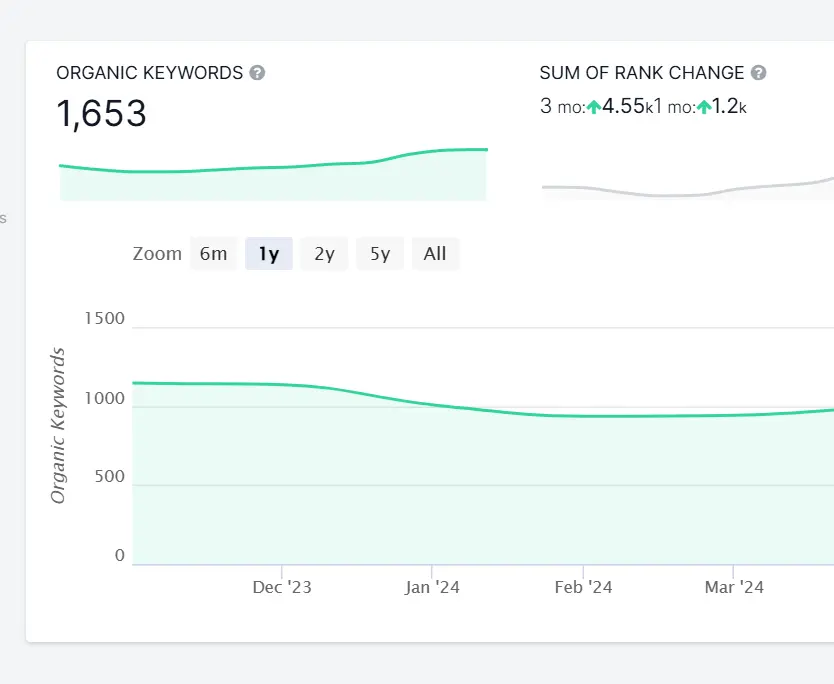Click the Feb '24 axis tick label
The width and height of the screenshot is (834, 684).
[583, 587]
